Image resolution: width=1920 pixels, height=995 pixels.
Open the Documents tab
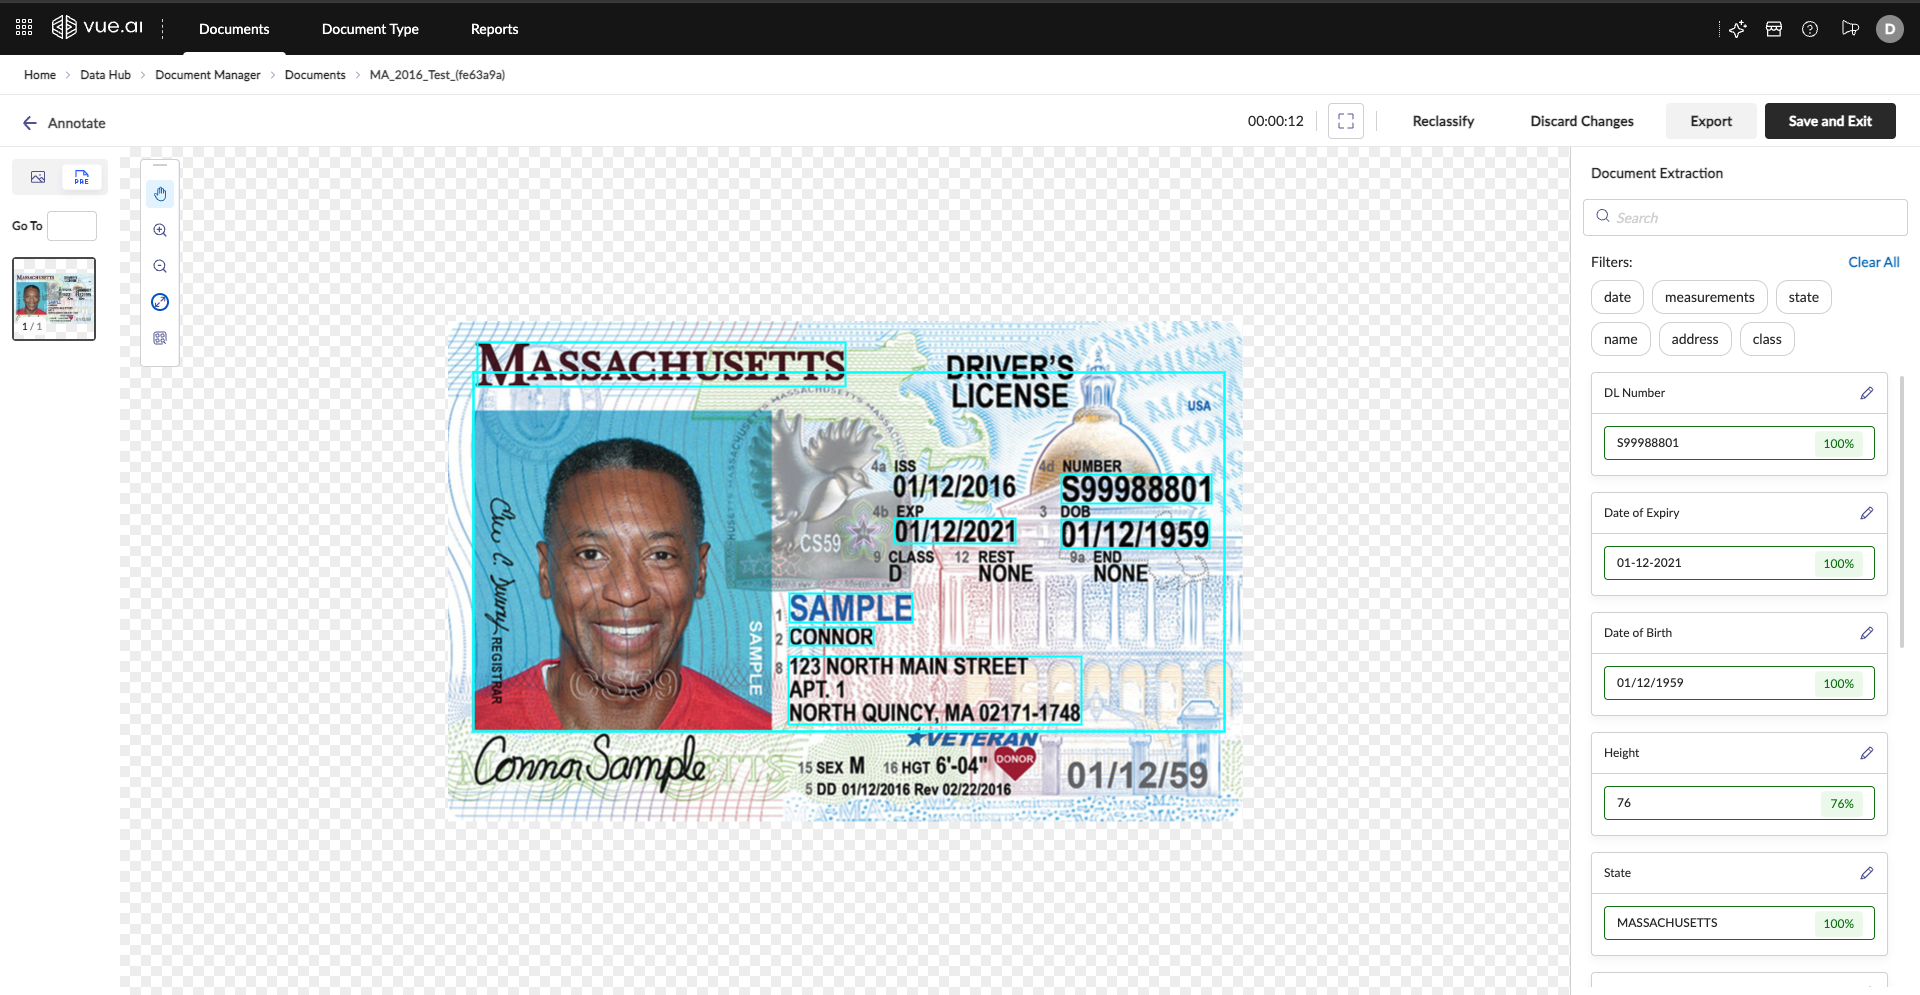(x=234, y=29)
